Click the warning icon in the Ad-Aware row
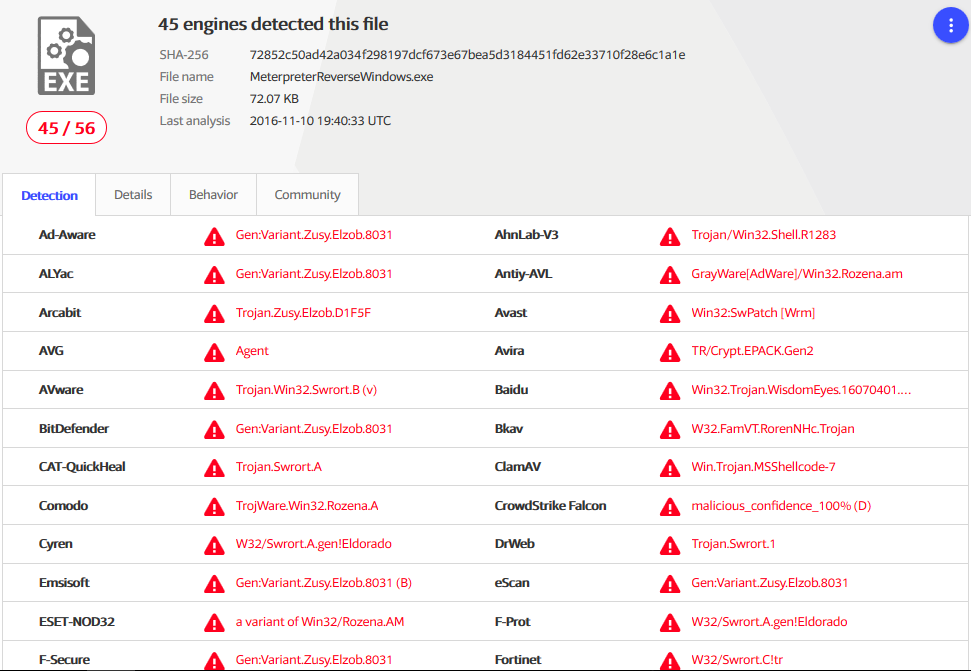This screenshot has width=971, height=671. [214, 236]
